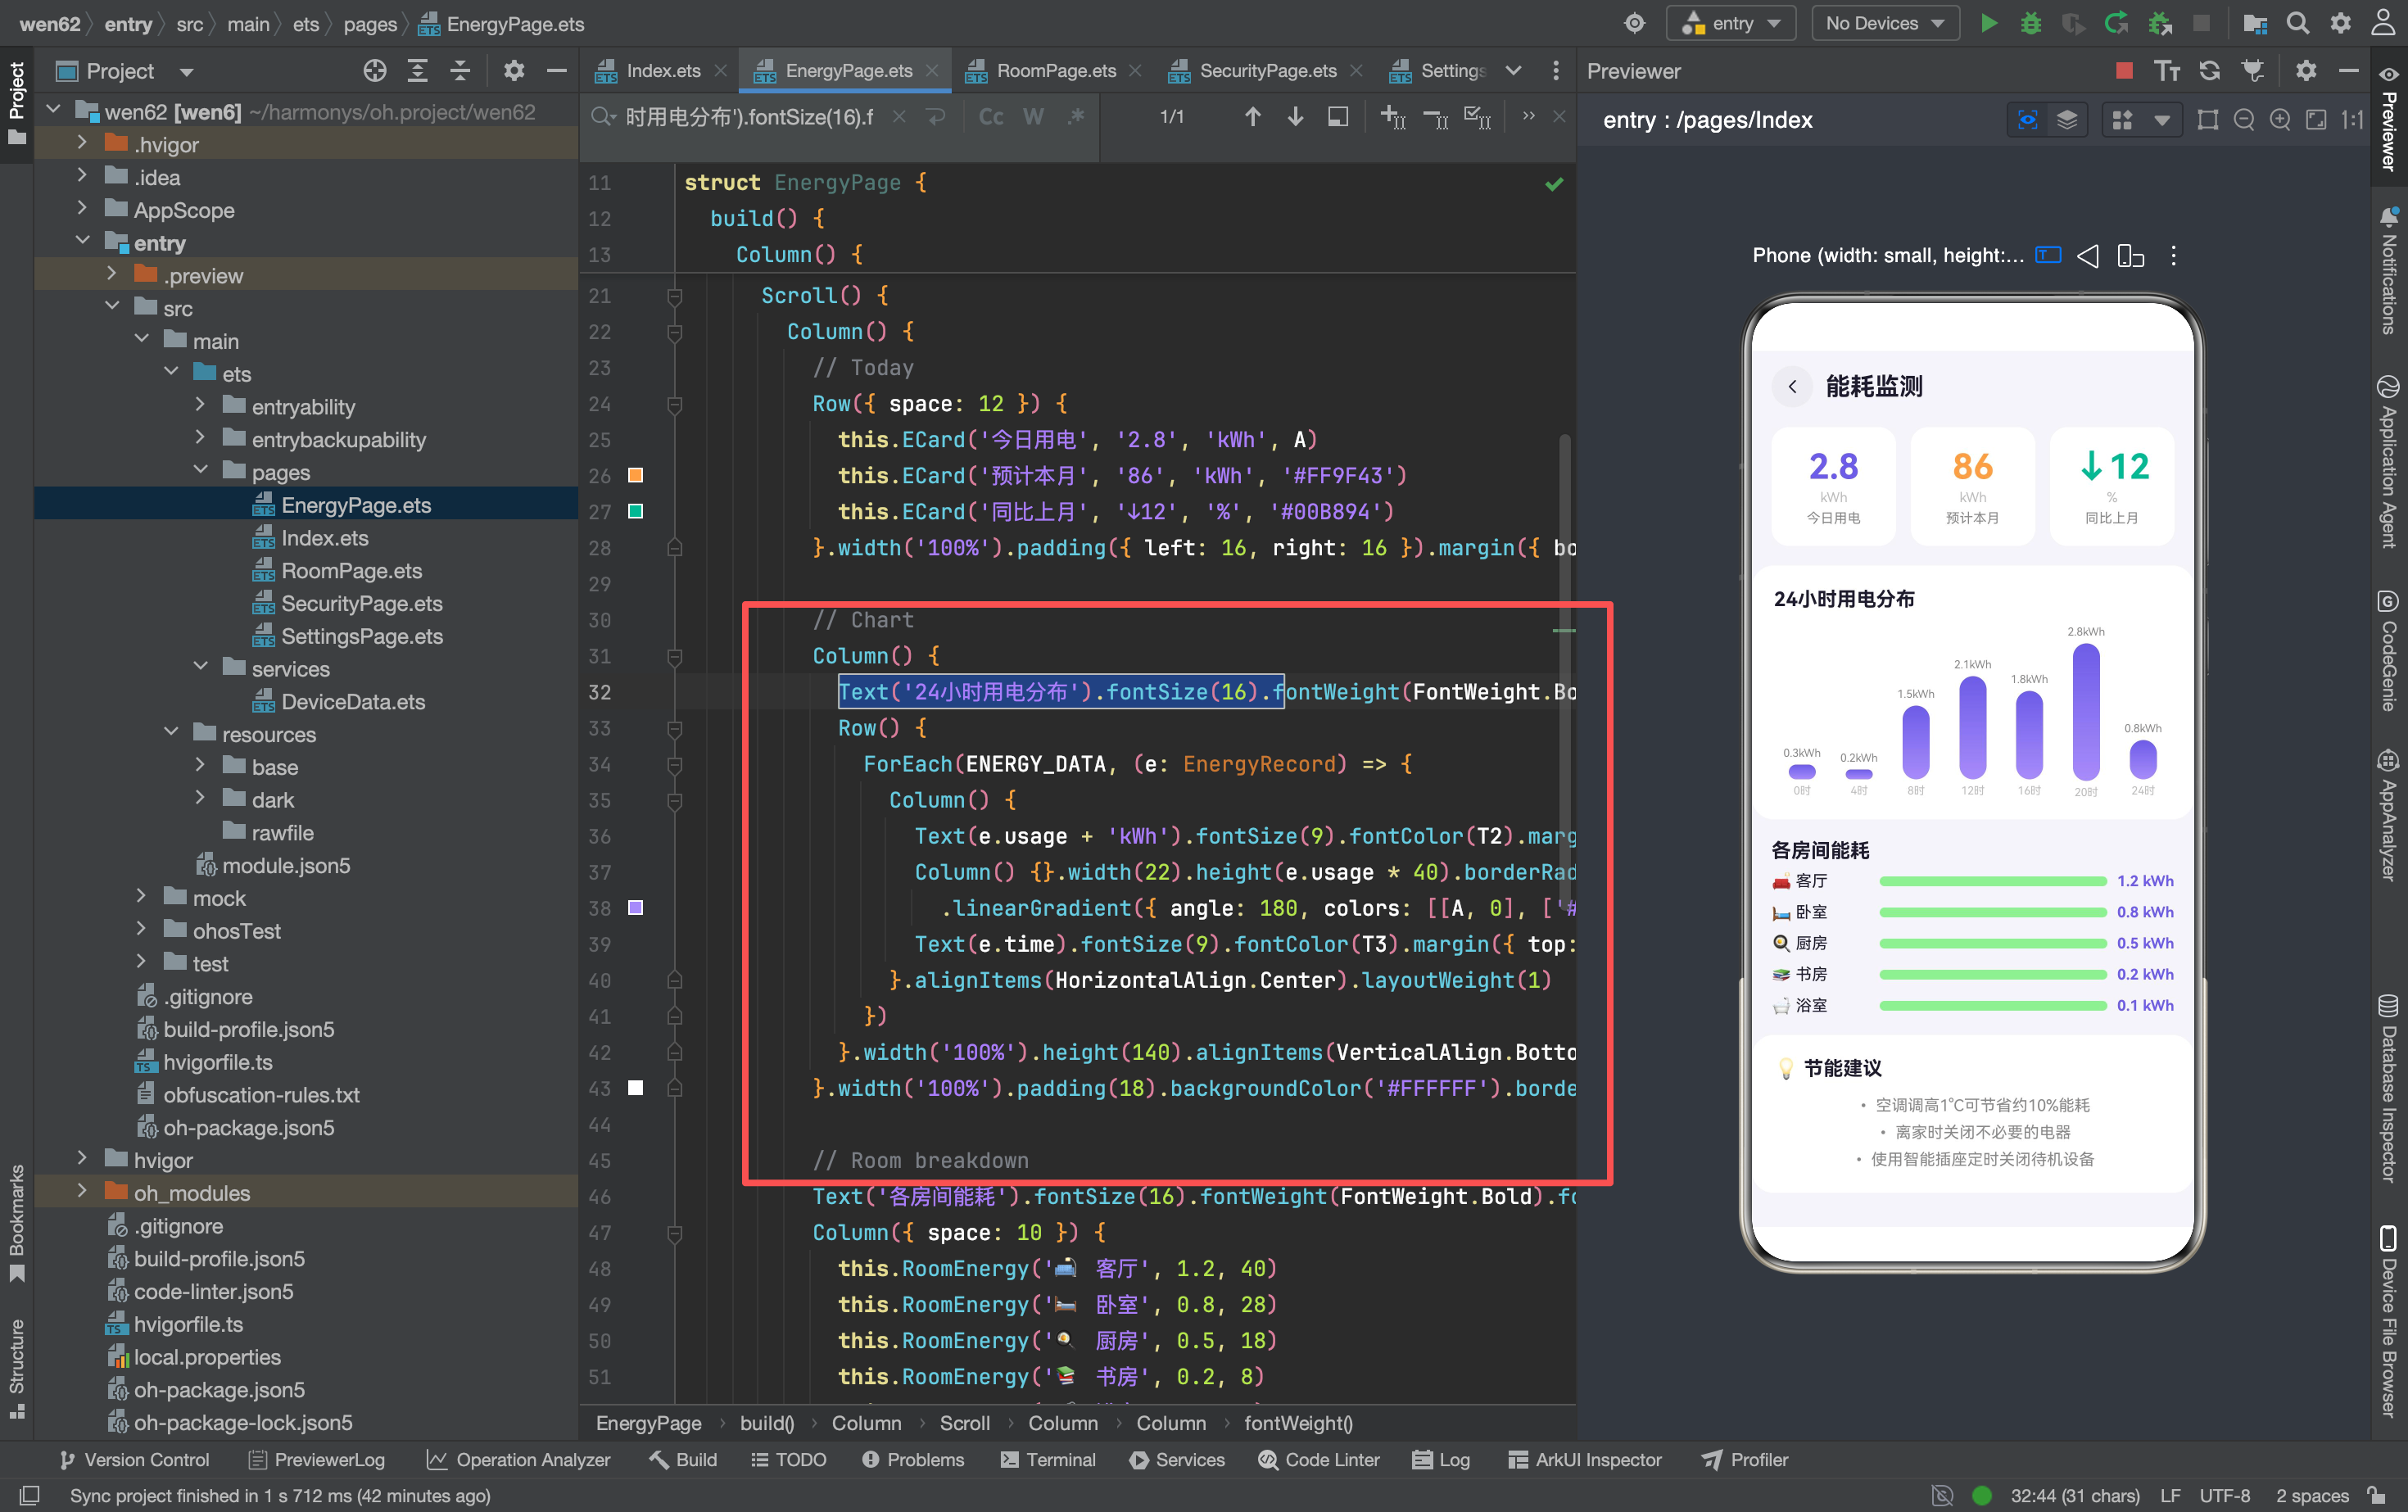Zoom in on the preview device
This screenshot has height=1512, width=2408.
tap(2280, 120)
